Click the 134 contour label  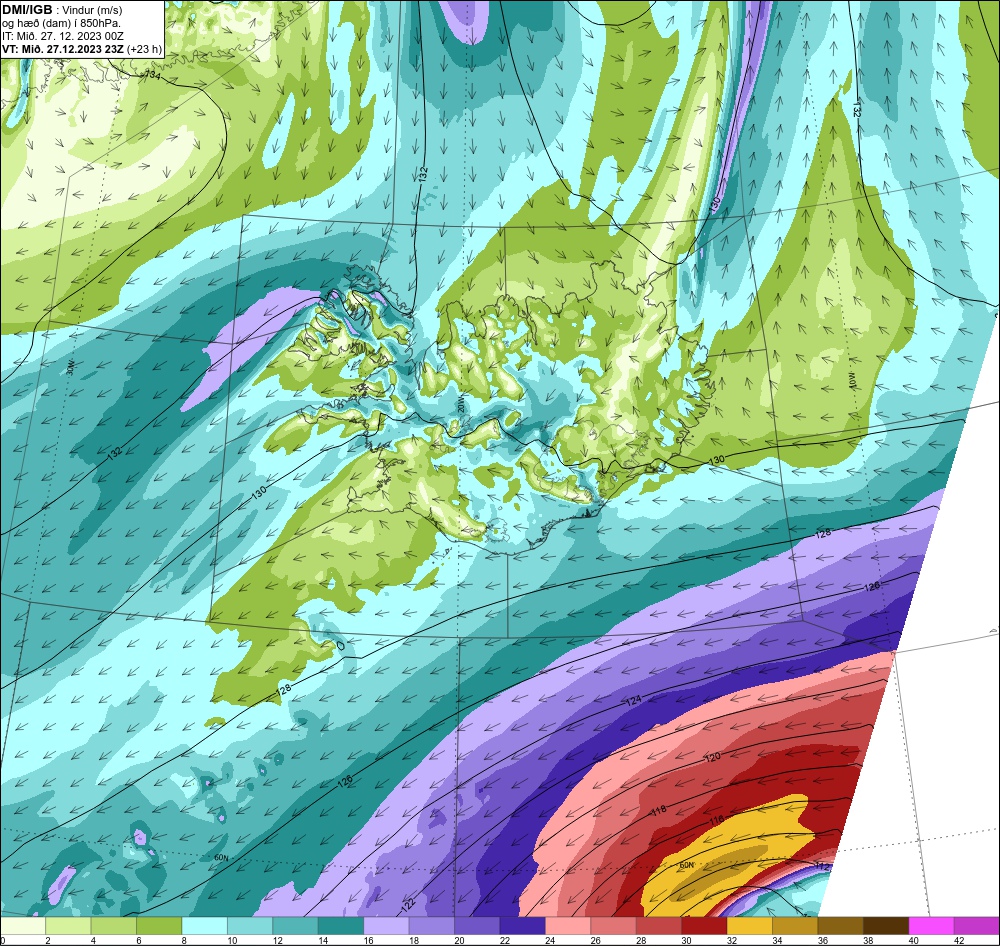point(153,75)
